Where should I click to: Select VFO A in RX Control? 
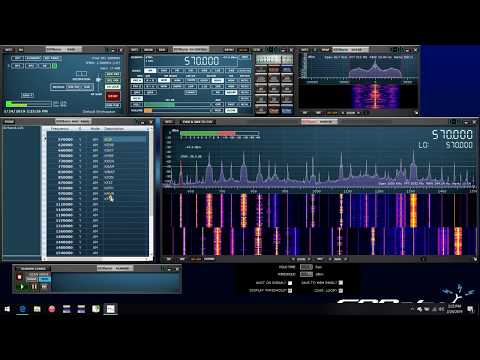pos(137,80)
